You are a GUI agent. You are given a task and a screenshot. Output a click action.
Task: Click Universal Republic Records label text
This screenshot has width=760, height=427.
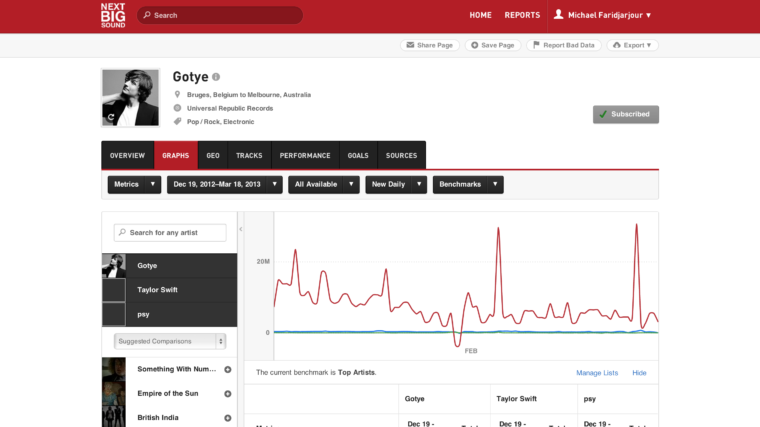pos(230,108)
